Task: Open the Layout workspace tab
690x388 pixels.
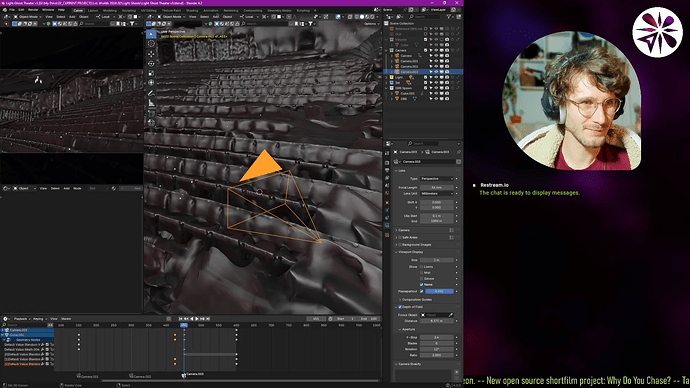Action: [93, 10]
